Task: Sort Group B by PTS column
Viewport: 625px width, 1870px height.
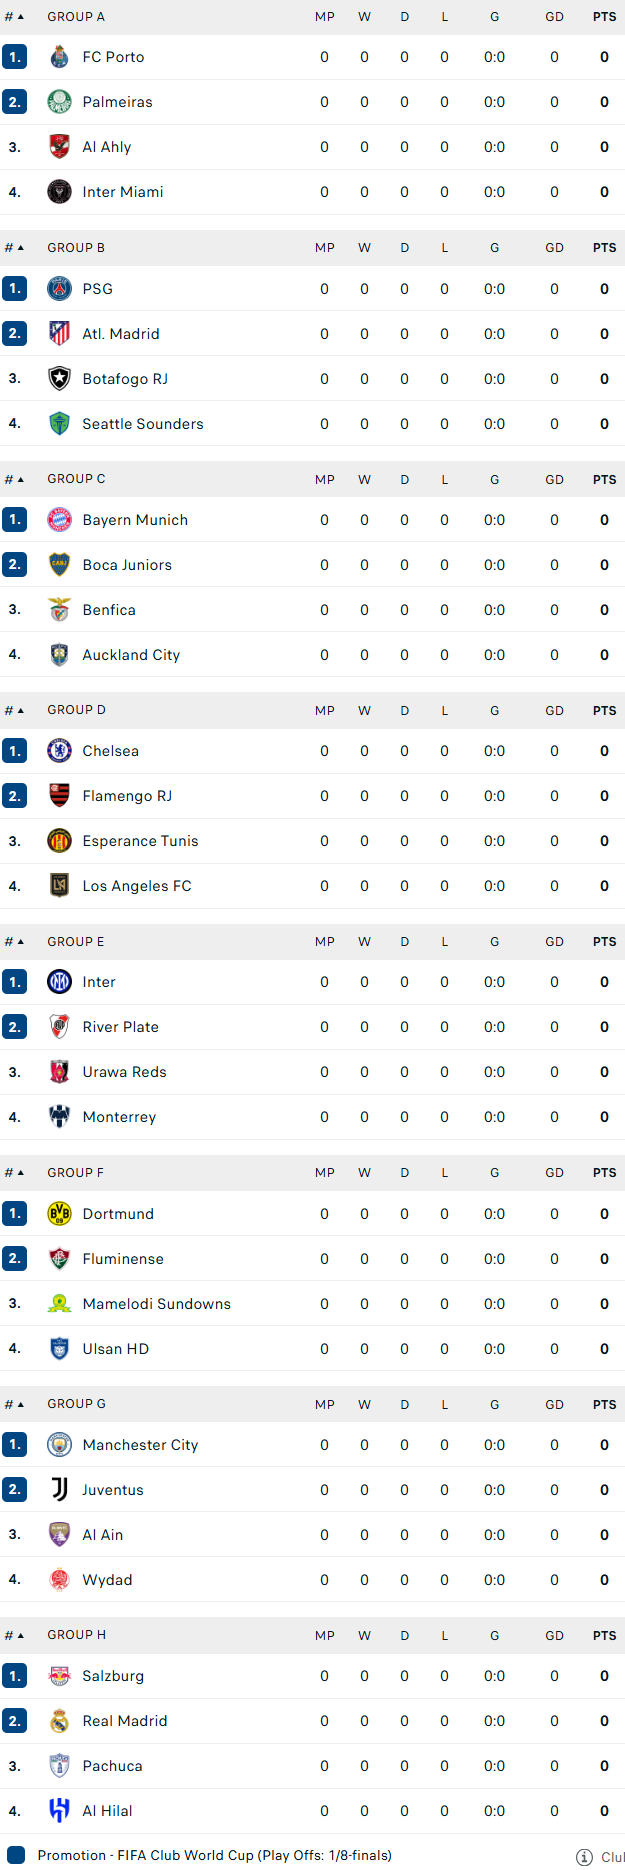Action: 604,248
